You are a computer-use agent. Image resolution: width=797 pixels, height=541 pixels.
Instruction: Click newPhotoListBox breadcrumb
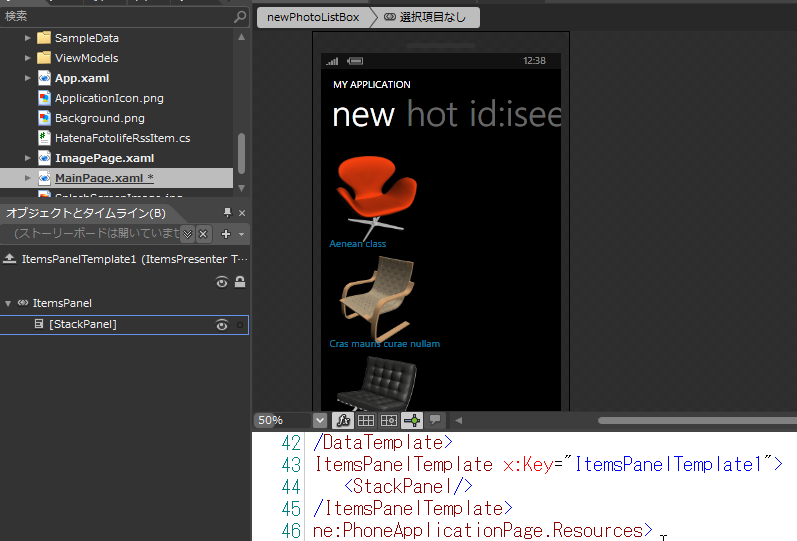tap(313, 17)
